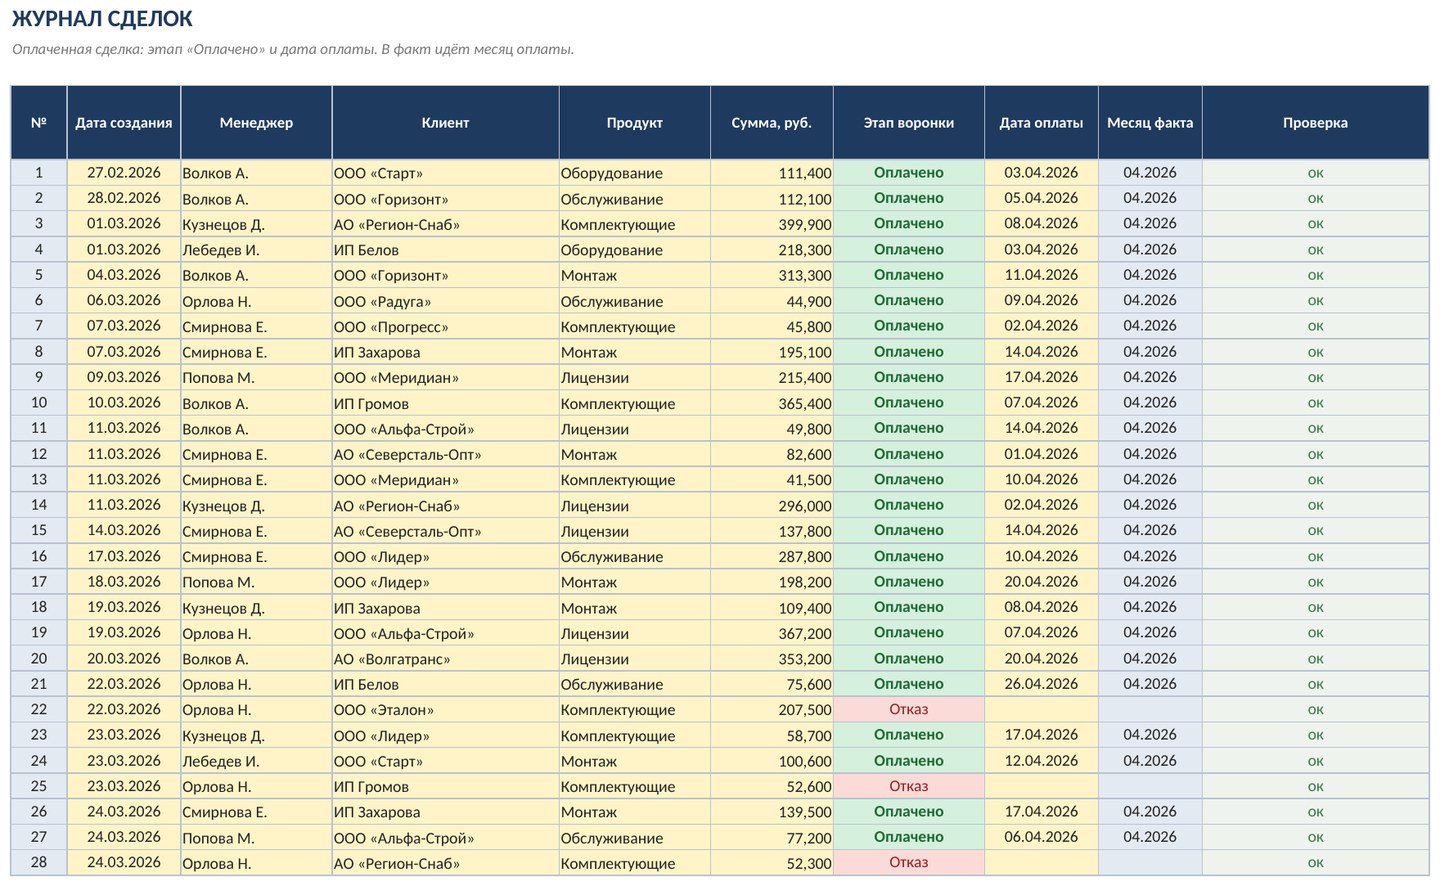Image resolution: width=1440 pixels, height=886 pixels.
Task: Select the amount cell 367,200
Action: (771, 633)
